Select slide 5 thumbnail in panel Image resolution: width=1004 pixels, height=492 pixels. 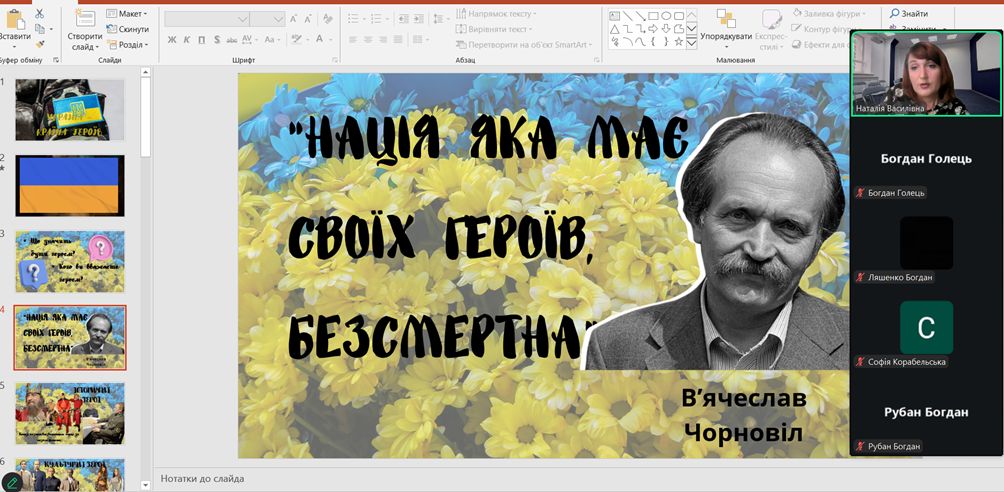(x=69, y=412)
